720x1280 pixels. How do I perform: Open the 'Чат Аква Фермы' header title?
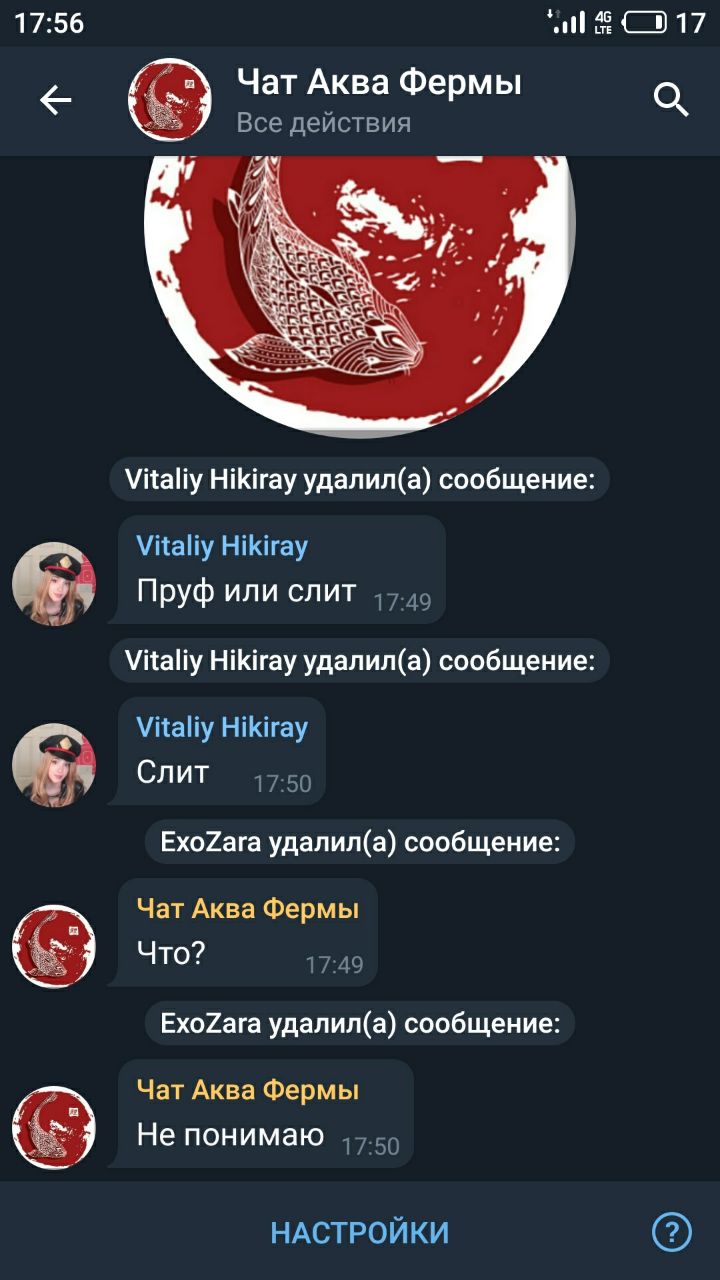pos(379,82)
